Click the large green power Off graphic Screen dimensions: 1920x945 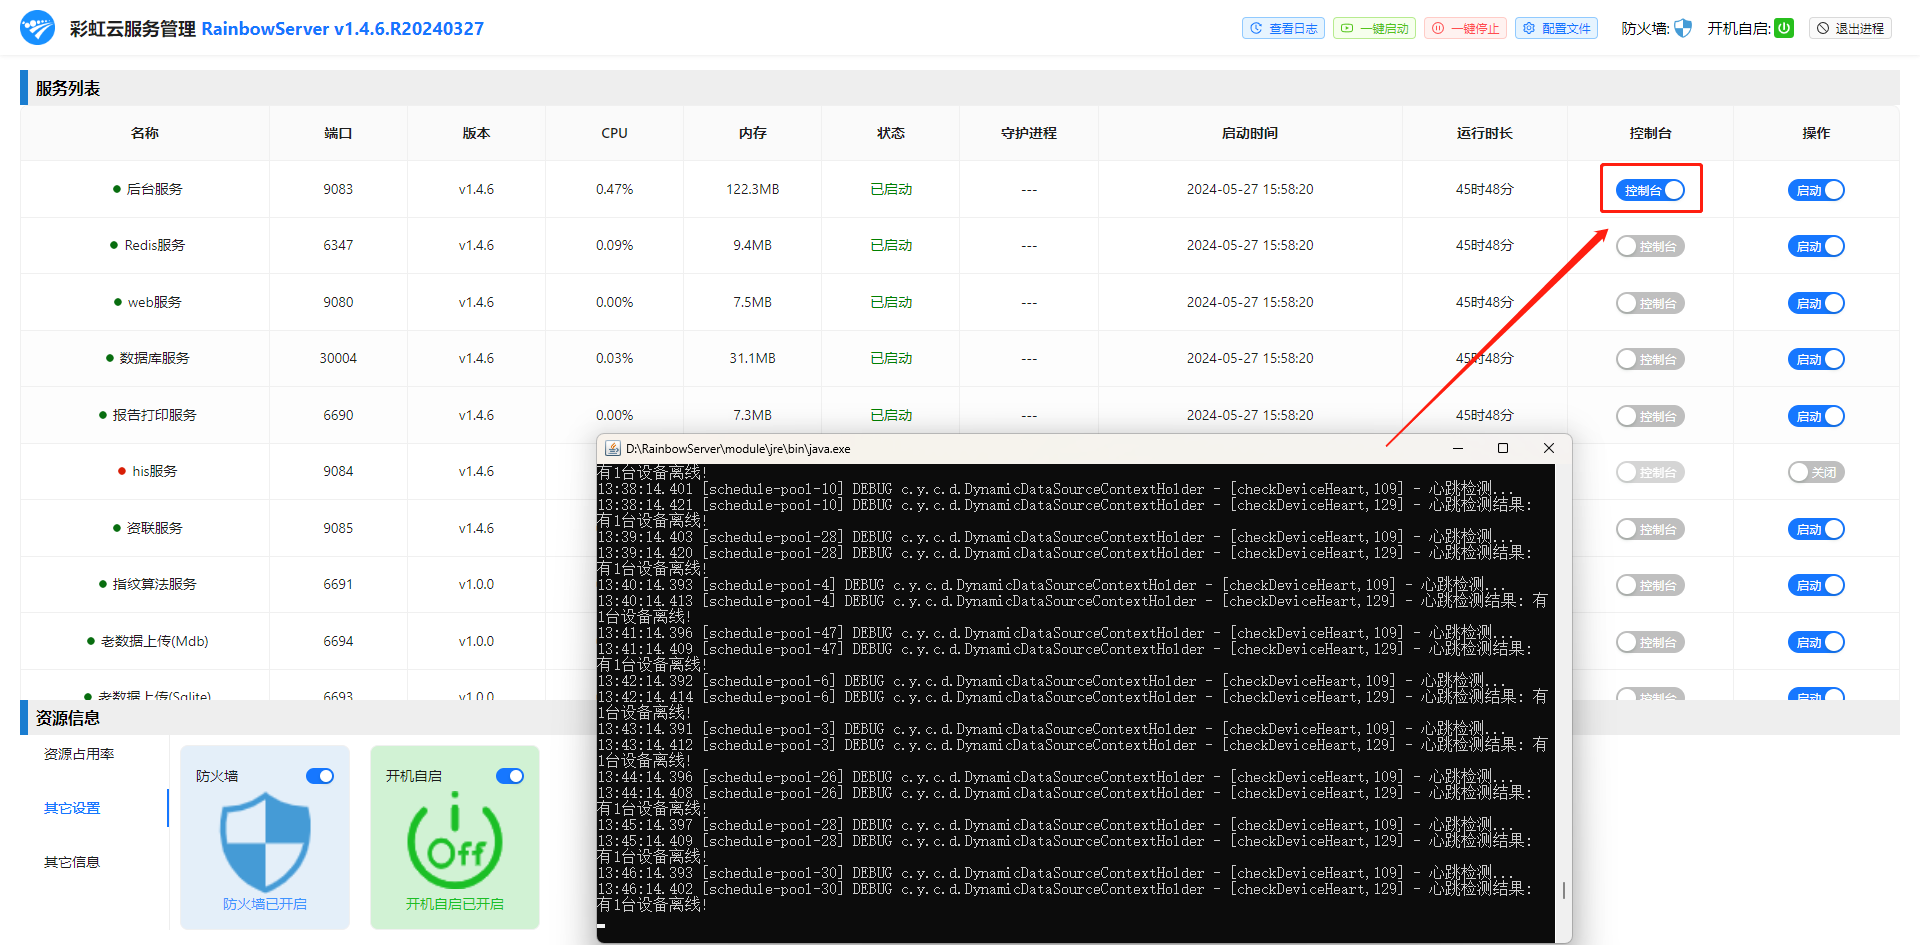point(455,840)
